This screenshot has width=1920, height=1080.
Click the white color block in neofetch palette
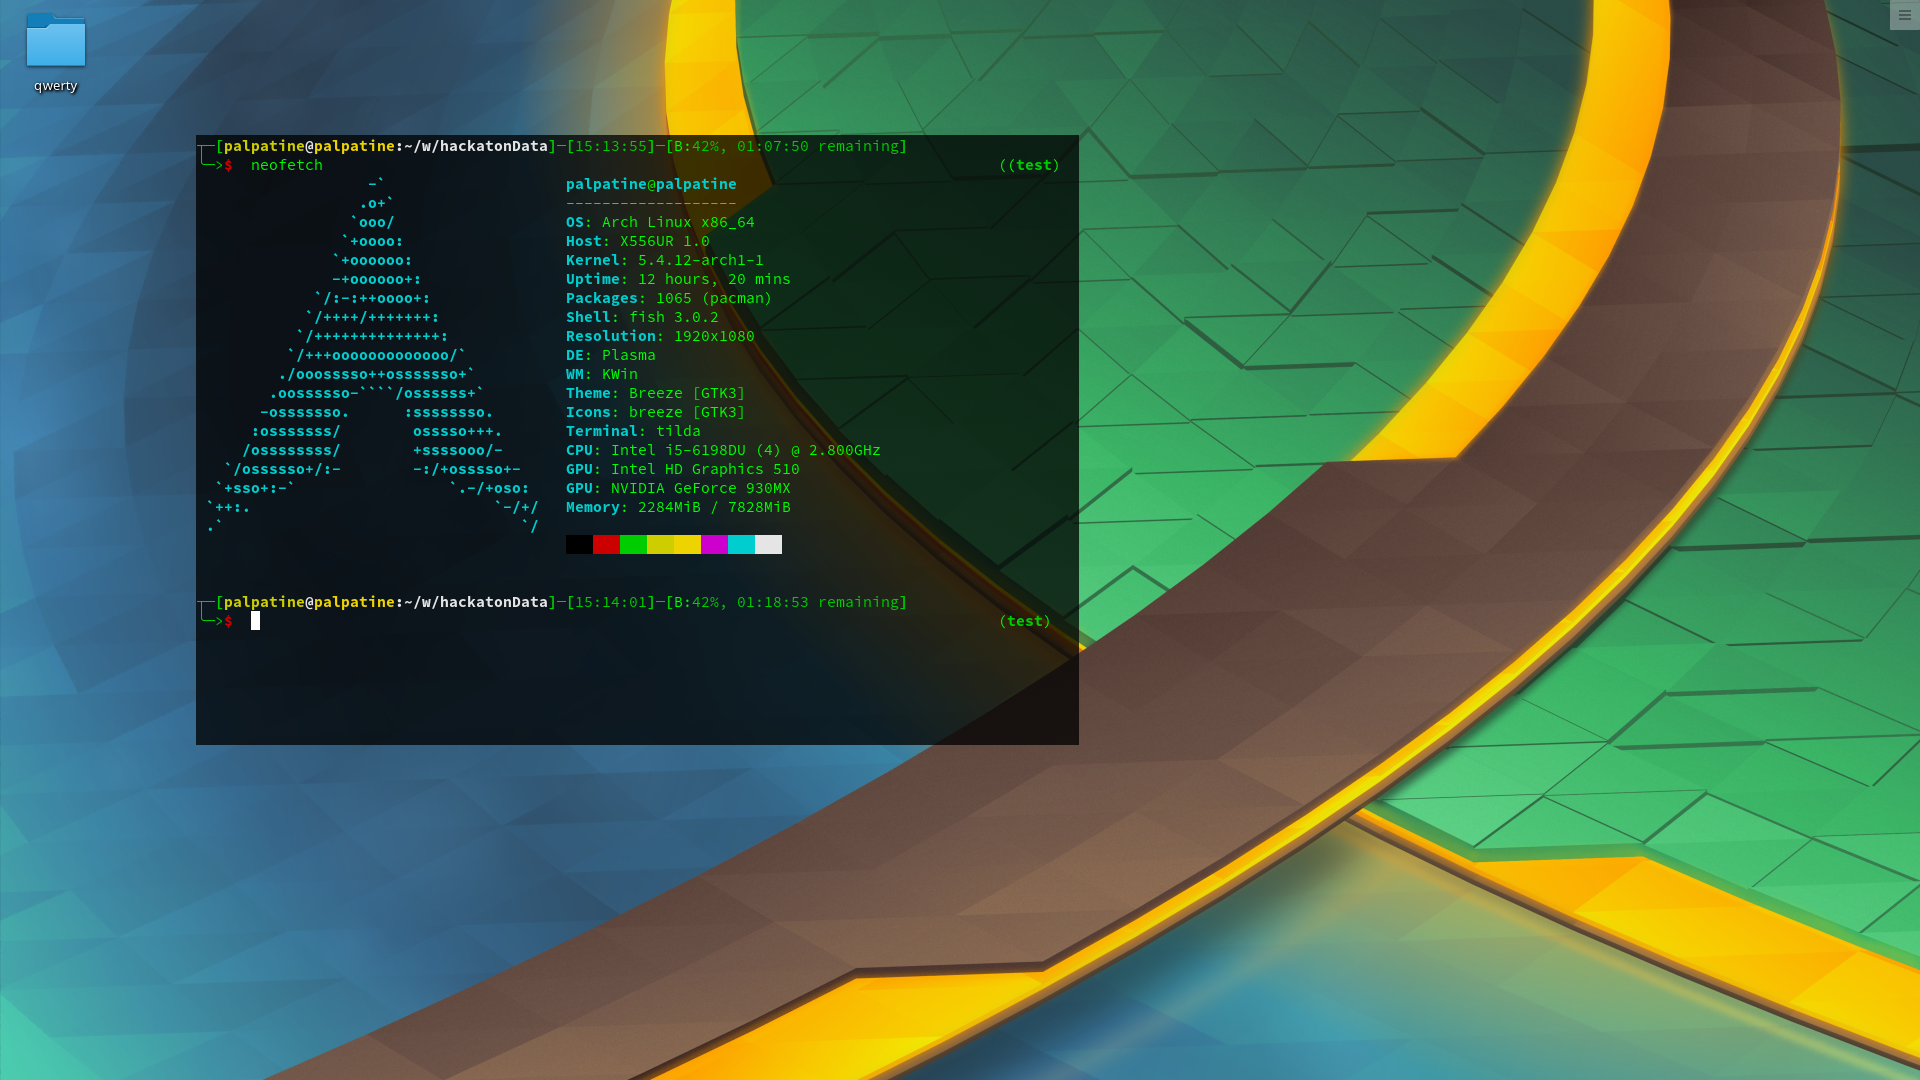(768, 544)
